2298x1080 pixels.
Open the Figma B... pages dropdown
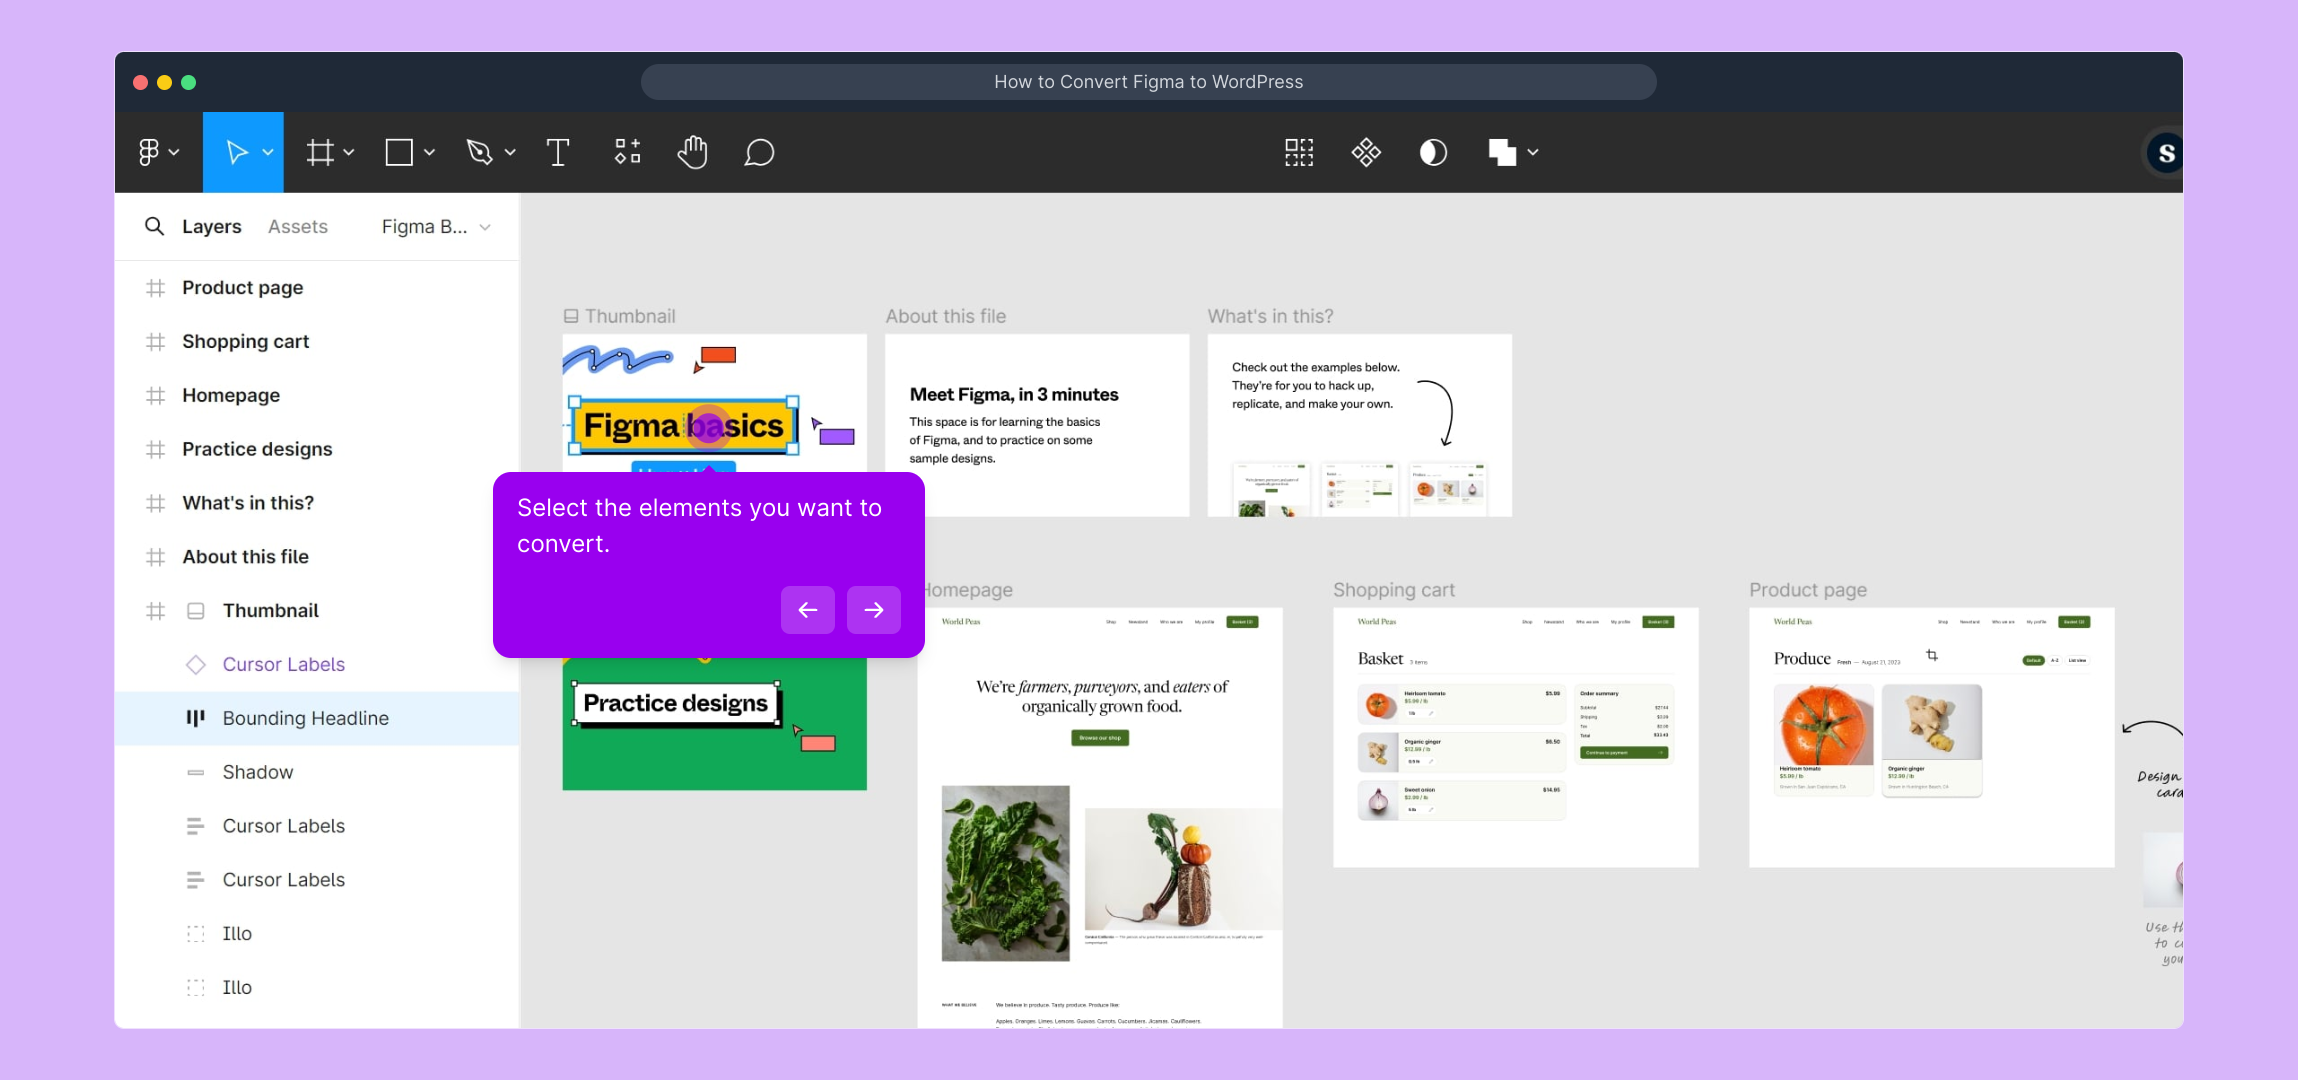click(x=436, y=227)
